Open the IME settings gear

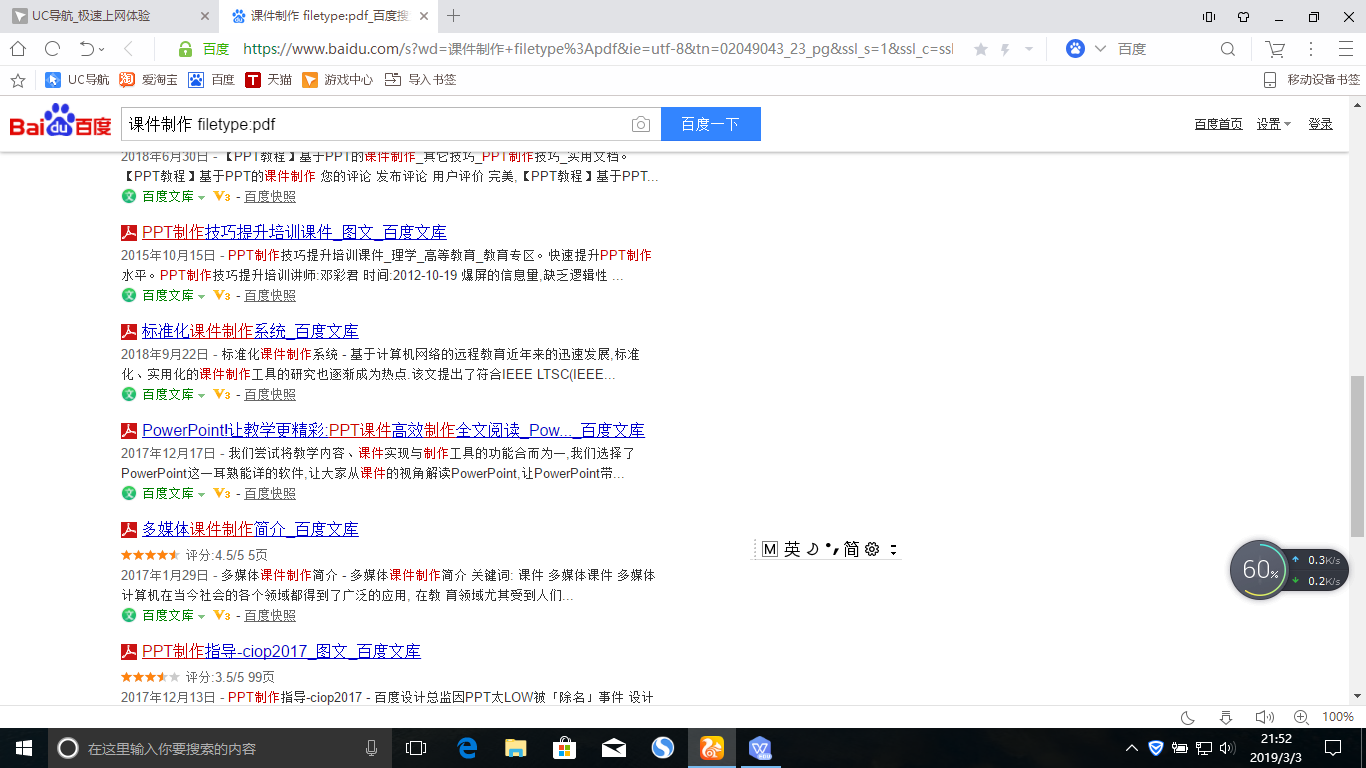coord(872,549)
